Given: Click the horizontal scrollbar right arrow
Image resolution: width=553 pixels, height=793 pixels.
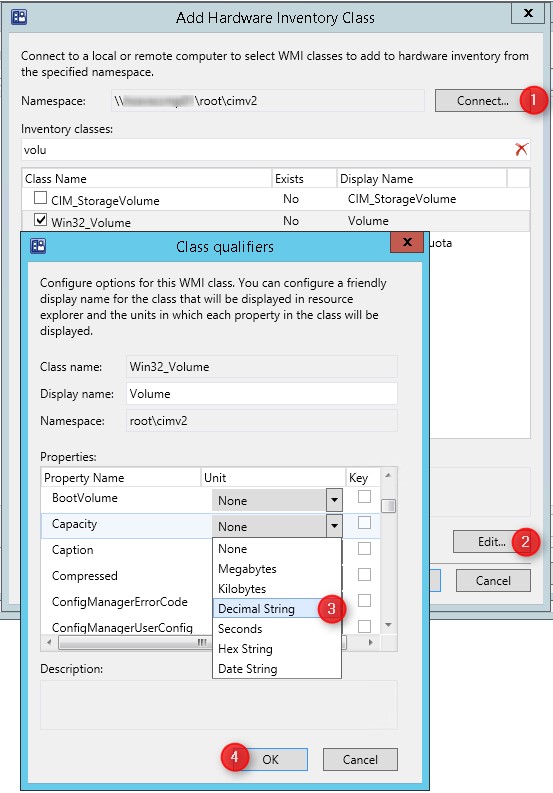Looking at the screenshot, I should tap(371, 642).
